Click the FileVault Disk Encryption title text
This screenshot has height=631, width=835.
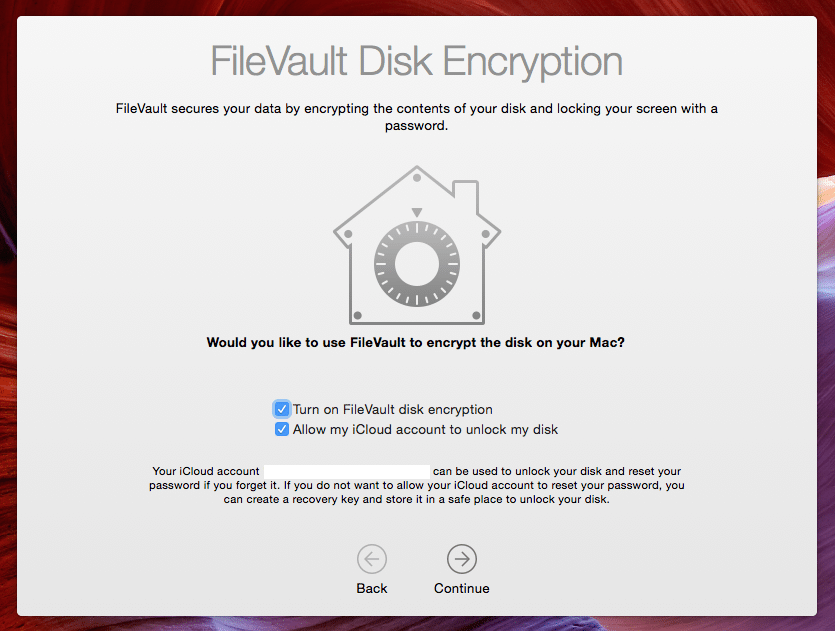pyautogui.click(x=417, y=62)
